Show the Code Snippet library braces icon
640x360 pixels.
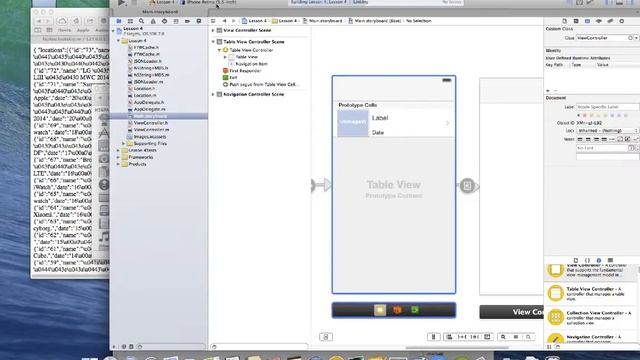(587, 260)
